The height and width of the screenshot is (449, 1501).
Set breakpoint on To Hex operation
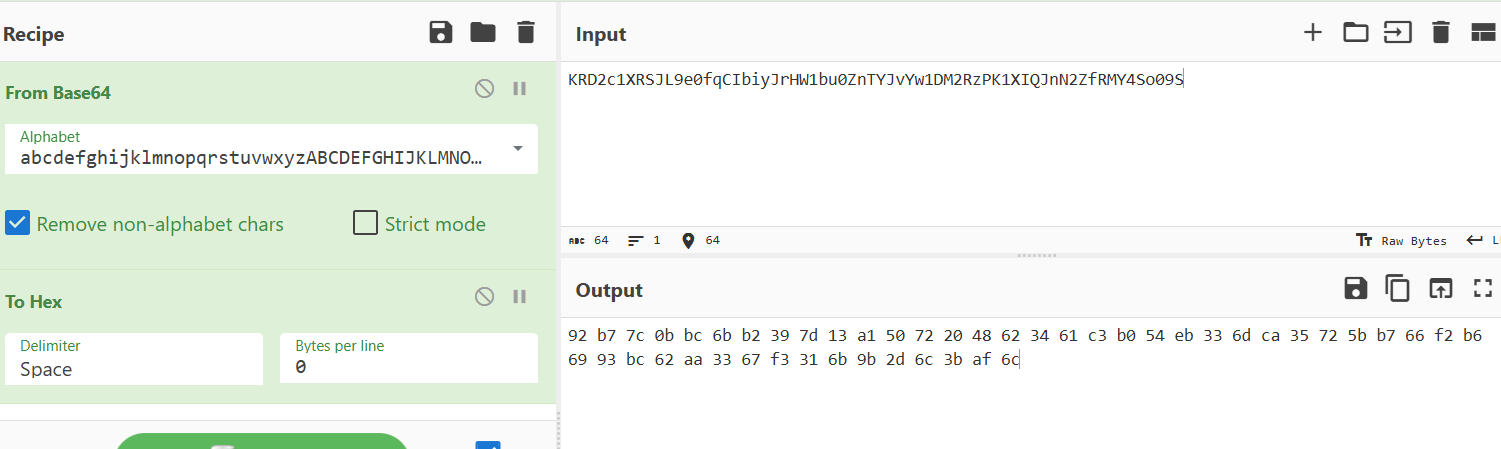[x=519, y=296]
